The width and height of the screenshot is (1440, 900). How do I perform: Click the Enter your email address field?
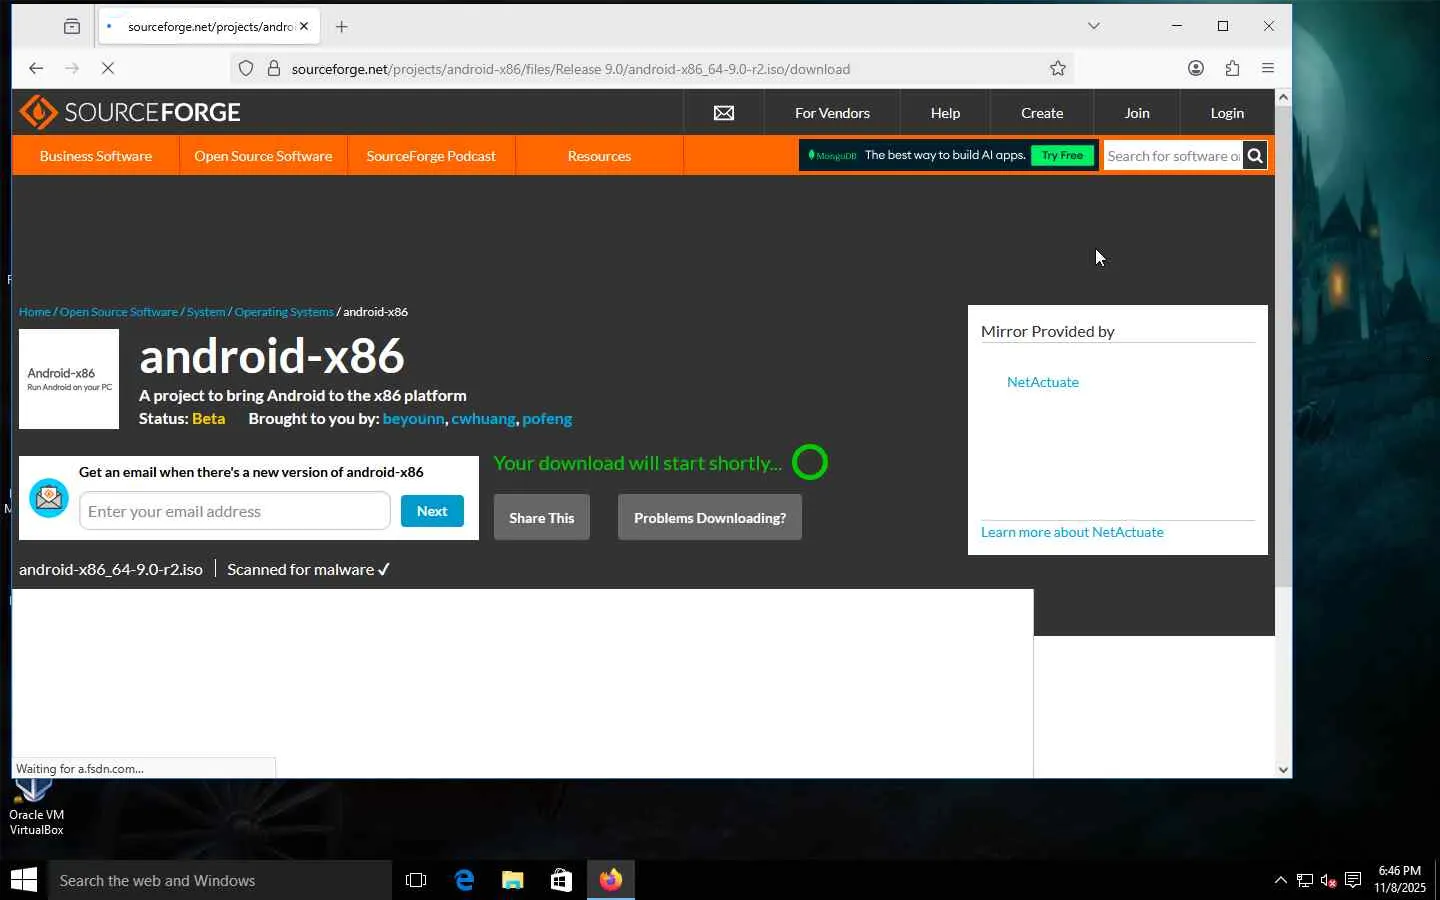[x=235, y=511]
